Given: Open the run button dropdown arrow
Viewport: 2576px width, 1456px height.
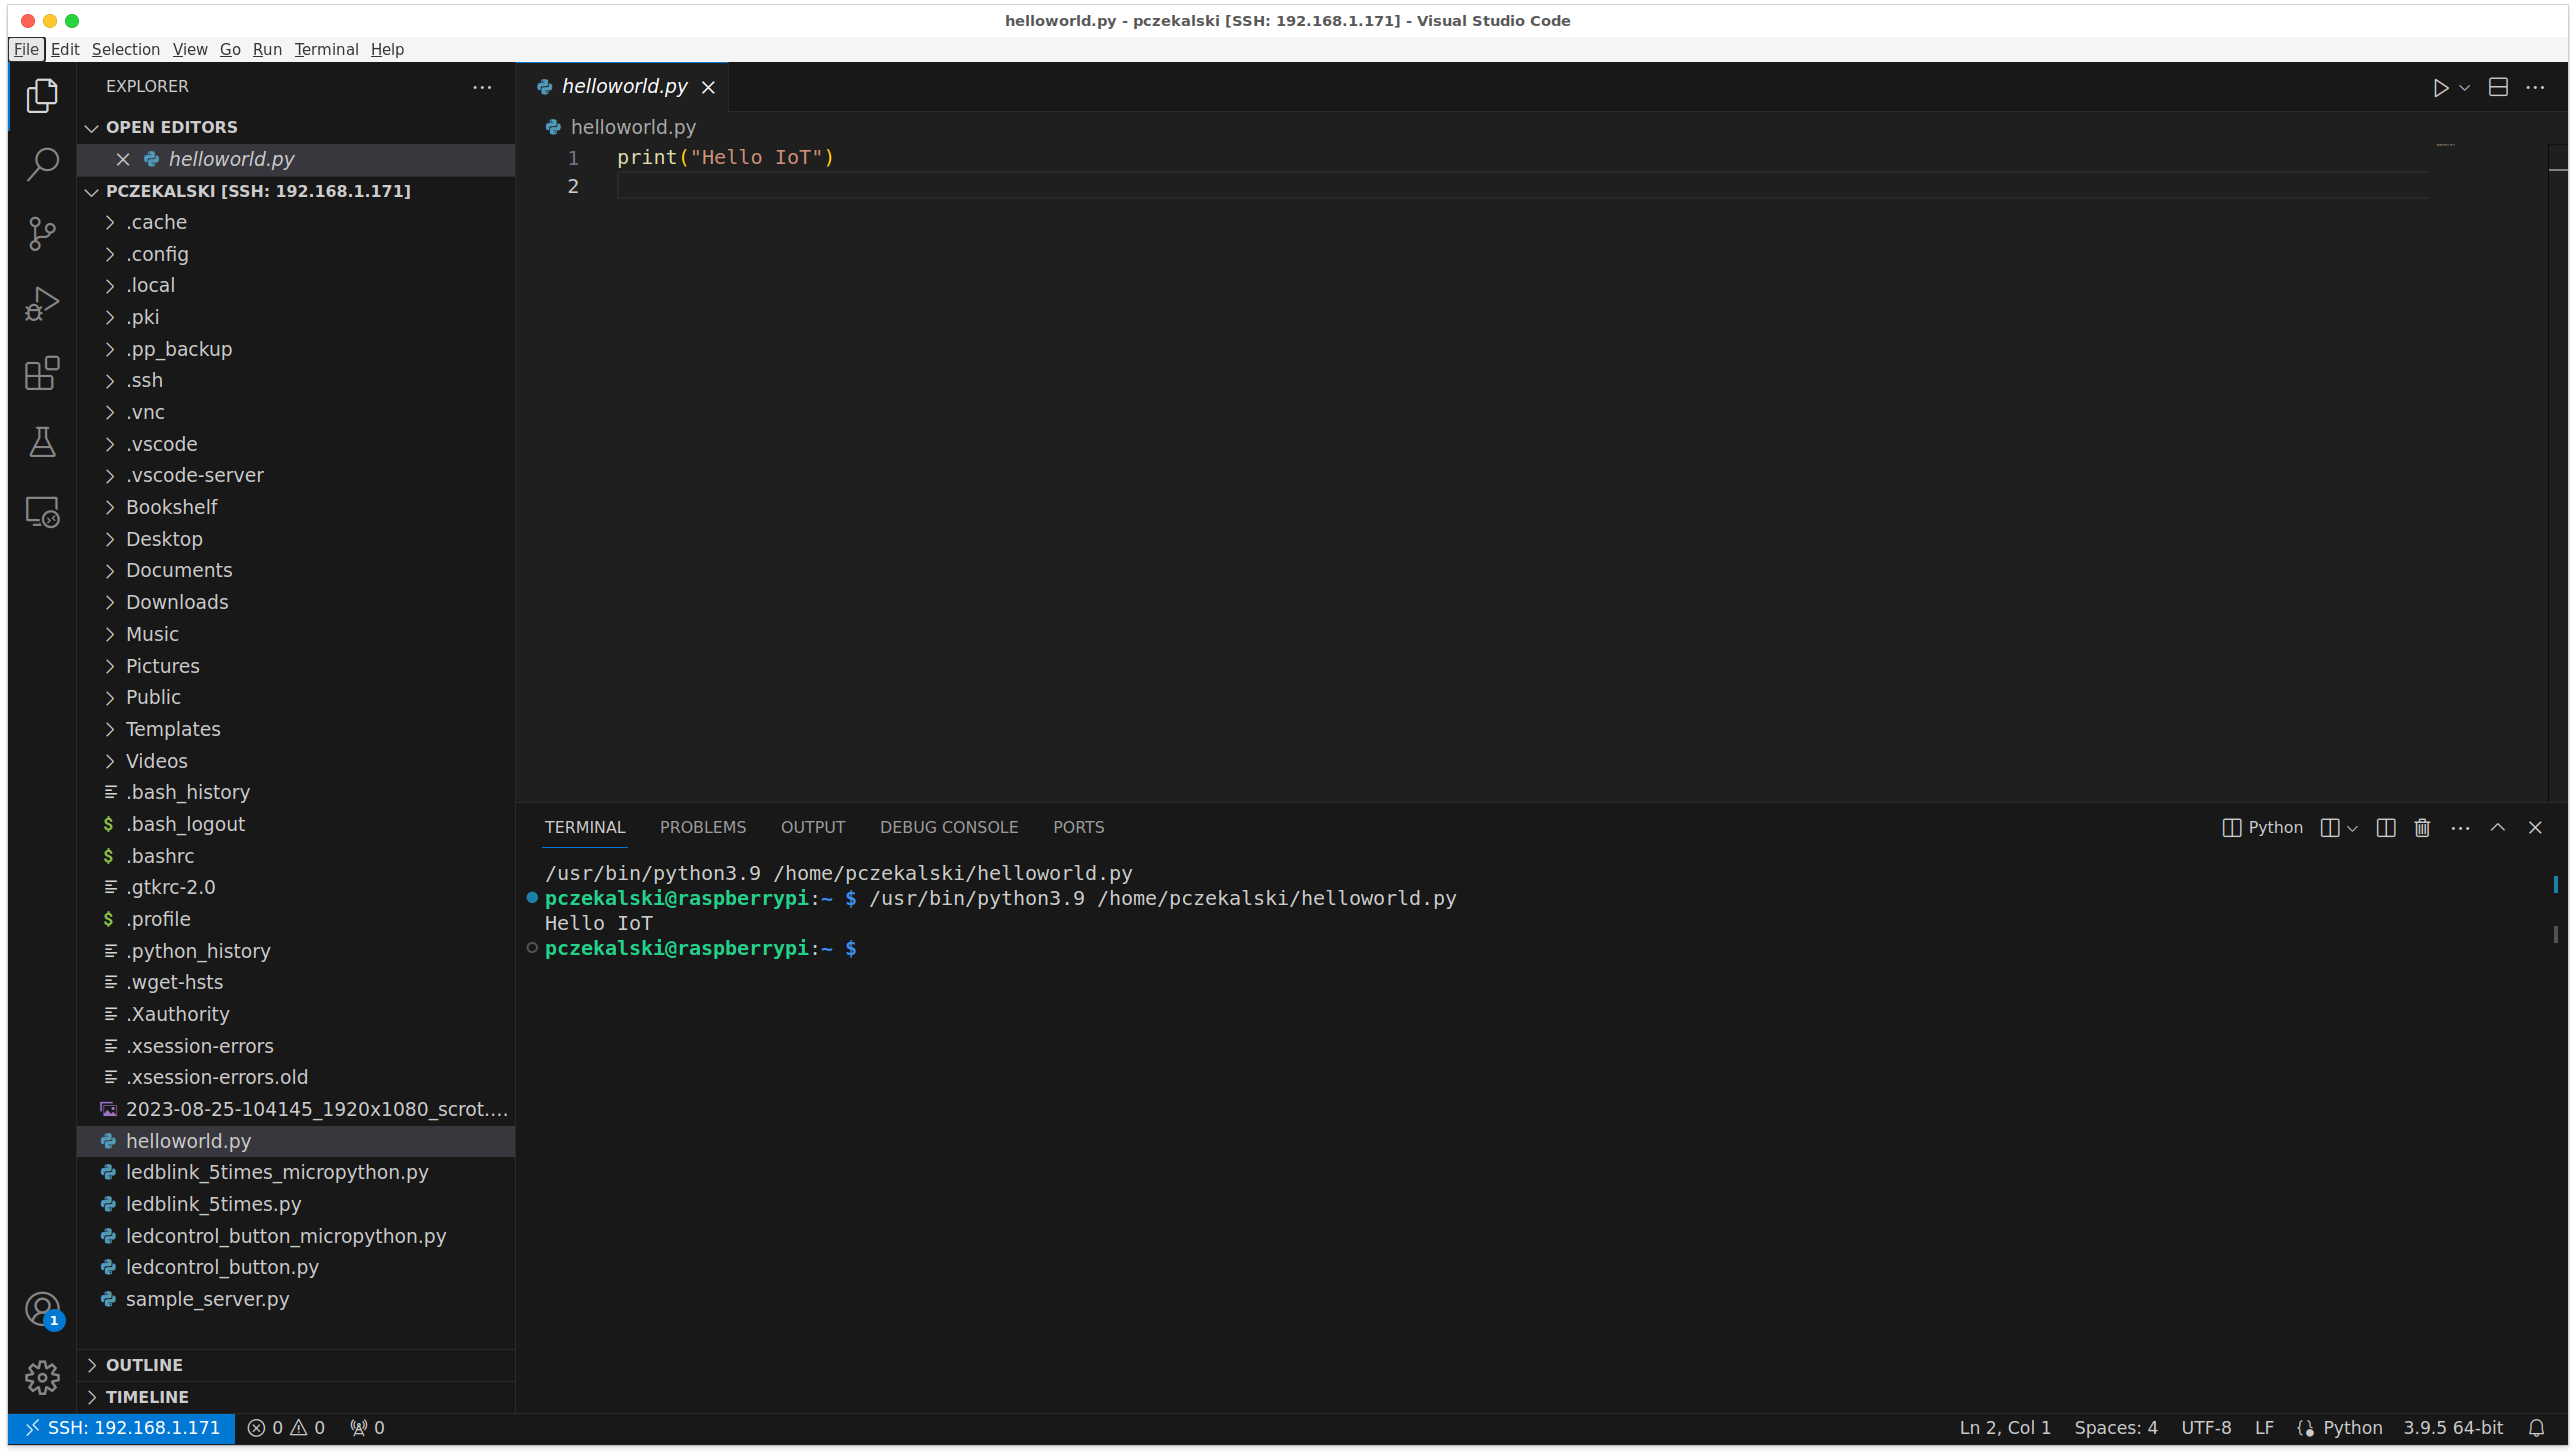Looking at the screenshot, I should 2465,88.
